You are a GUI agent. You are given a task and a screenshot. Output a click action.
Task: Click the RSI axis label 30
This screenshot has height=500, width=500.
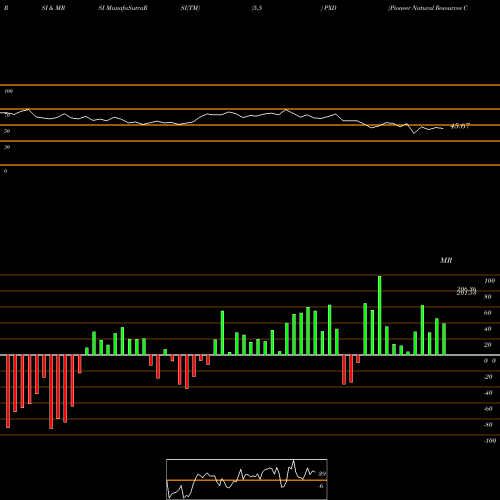click(7, 147)
